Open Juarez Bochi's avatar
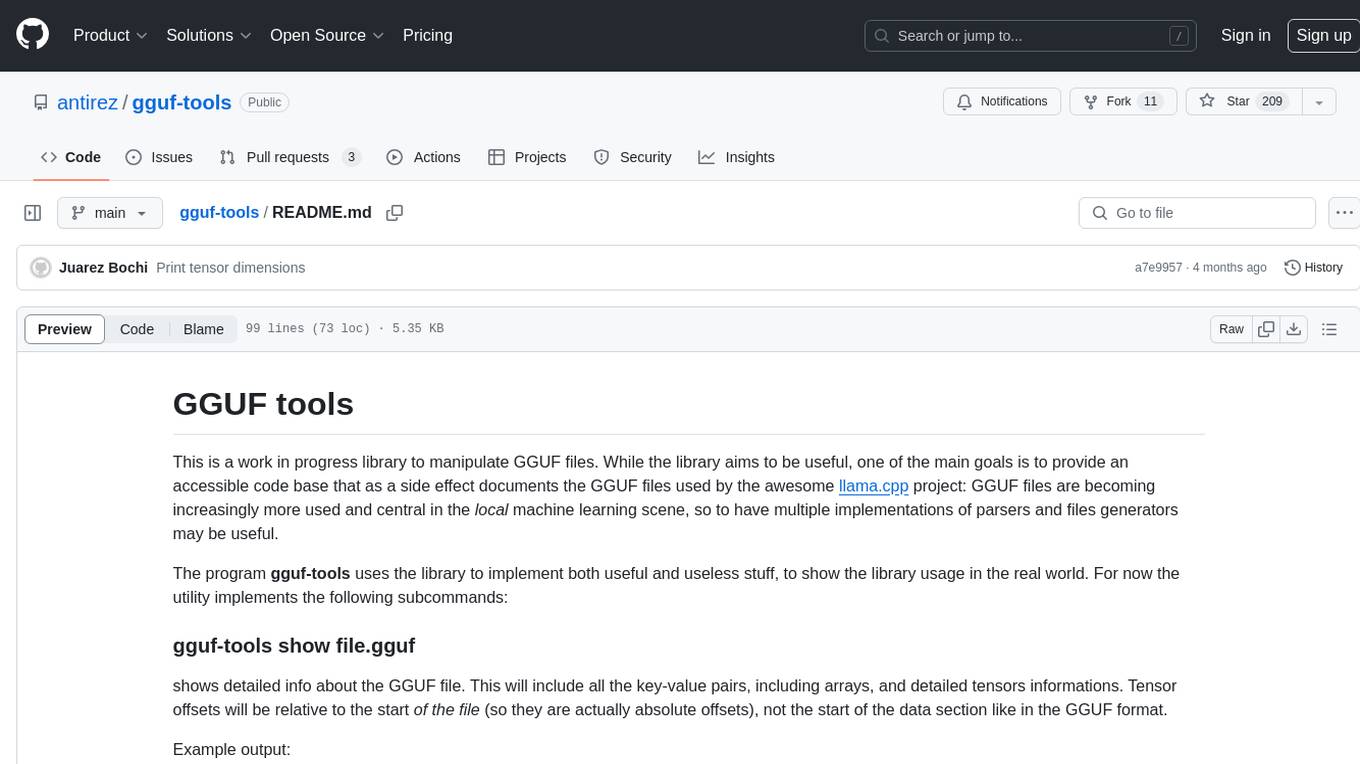The width and height of the screenshot is (1360, 764). (41, 268)
